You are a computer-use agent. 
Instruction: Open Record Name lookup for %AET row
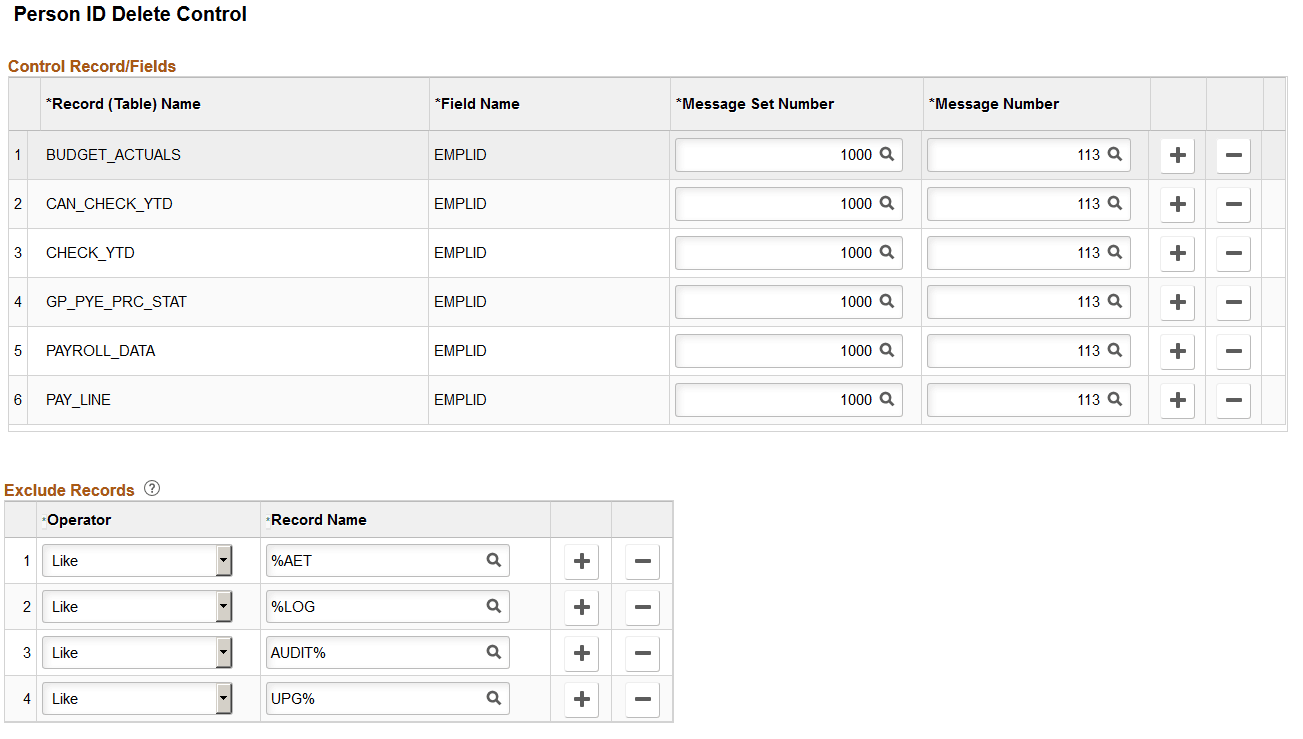[x=494, y=560]
